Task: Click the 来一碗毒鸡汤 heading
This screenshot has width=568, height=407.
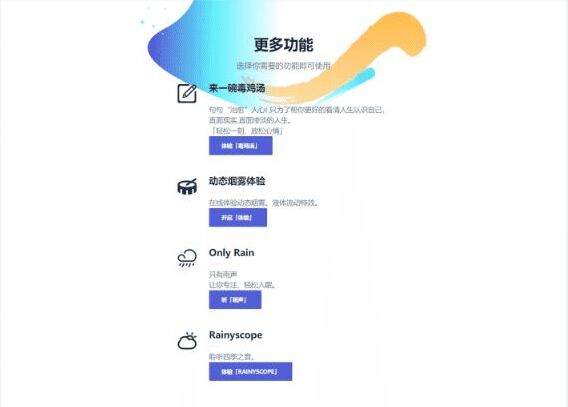Action: click(x=237, y=88)
